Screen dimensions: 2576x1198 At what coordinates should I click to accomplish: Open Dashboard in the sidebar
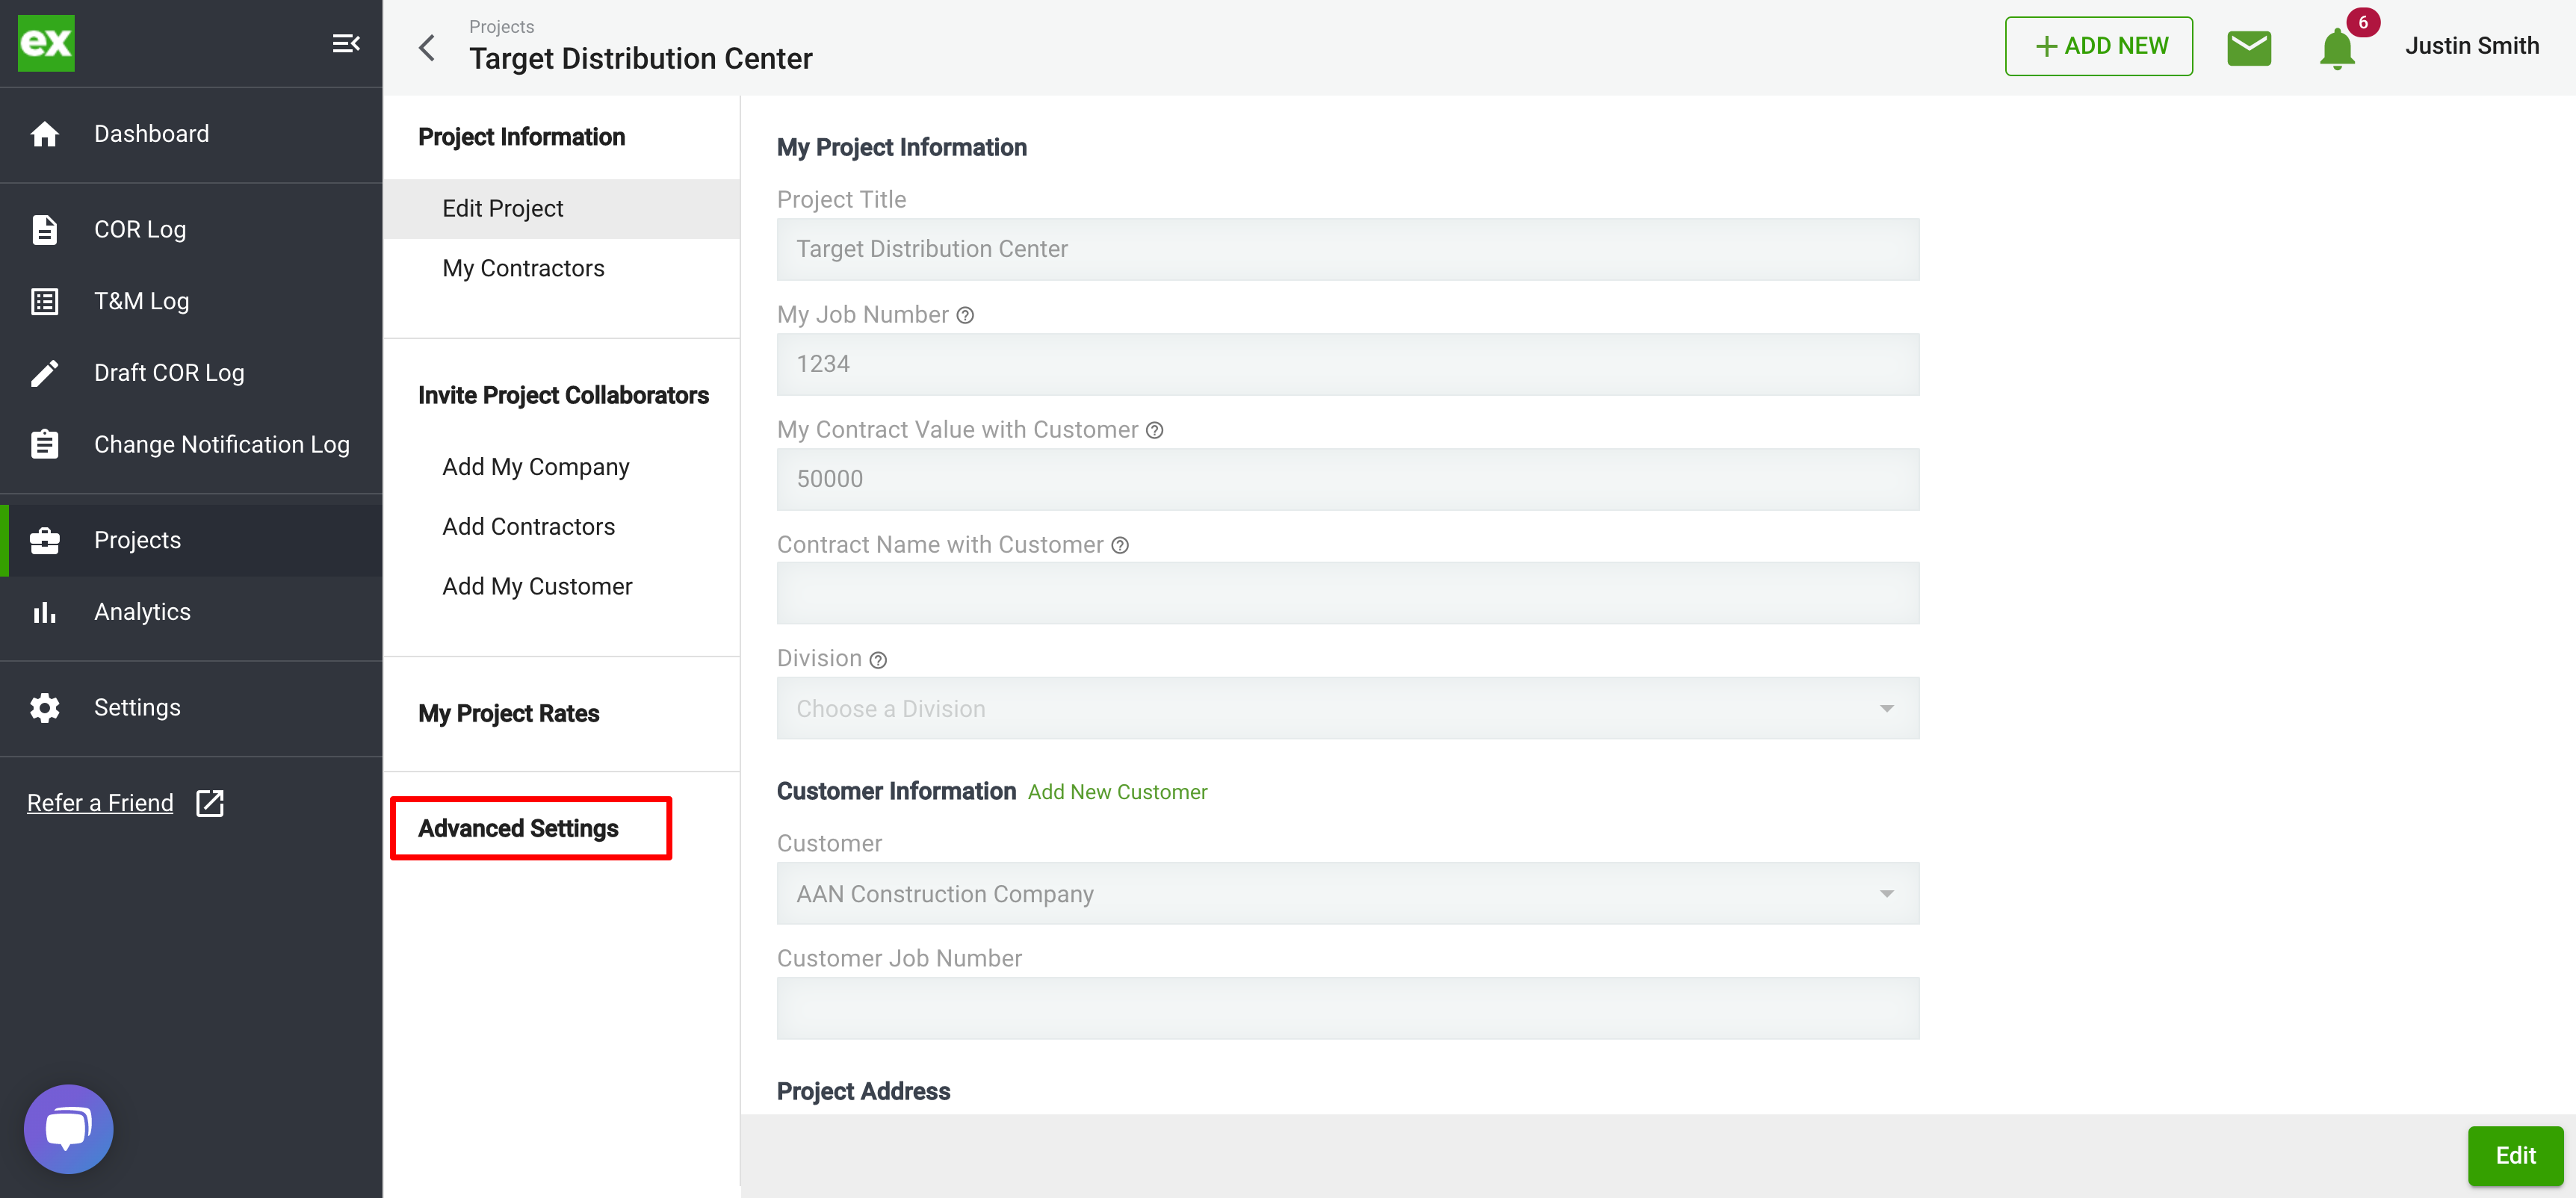191,134
